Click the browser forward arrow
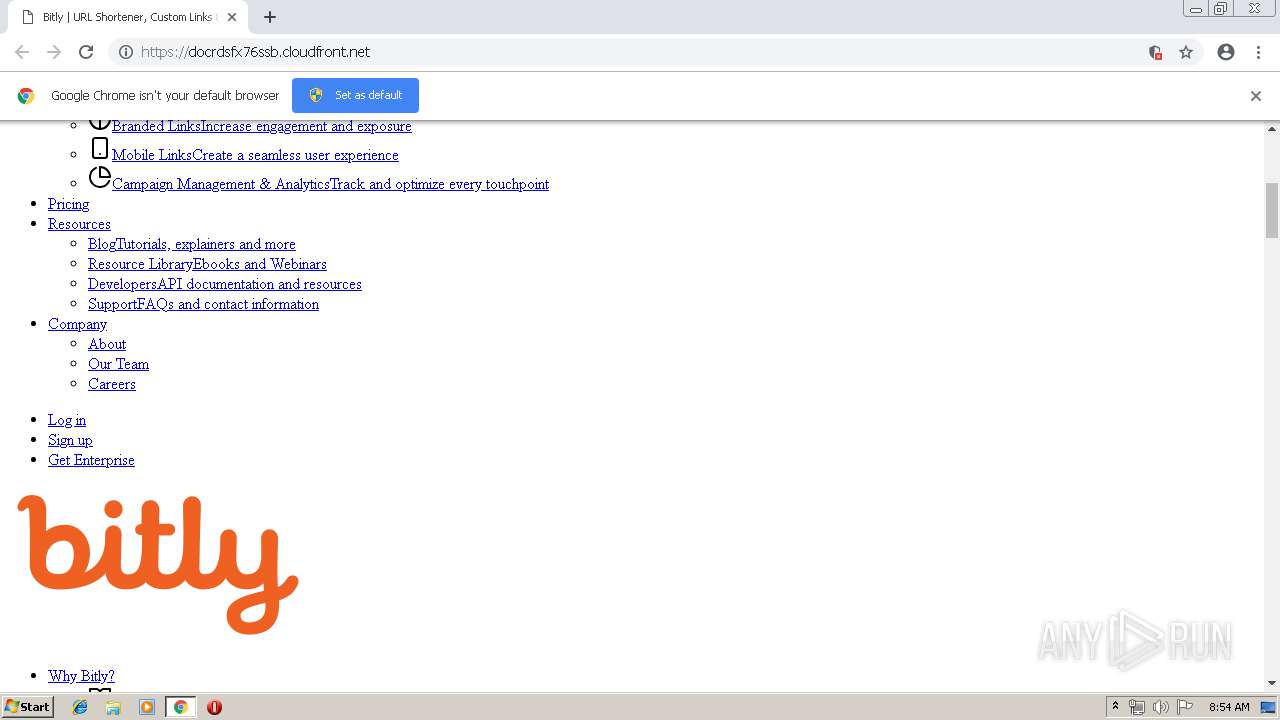Image resolution: width=1280 pixels, height=720 pixels. tap(54, 52)
